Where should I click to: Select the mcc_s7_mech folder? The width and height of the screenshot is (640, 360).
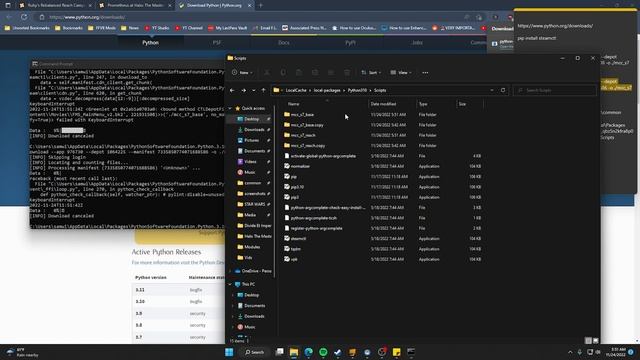[x=303, y=135]
